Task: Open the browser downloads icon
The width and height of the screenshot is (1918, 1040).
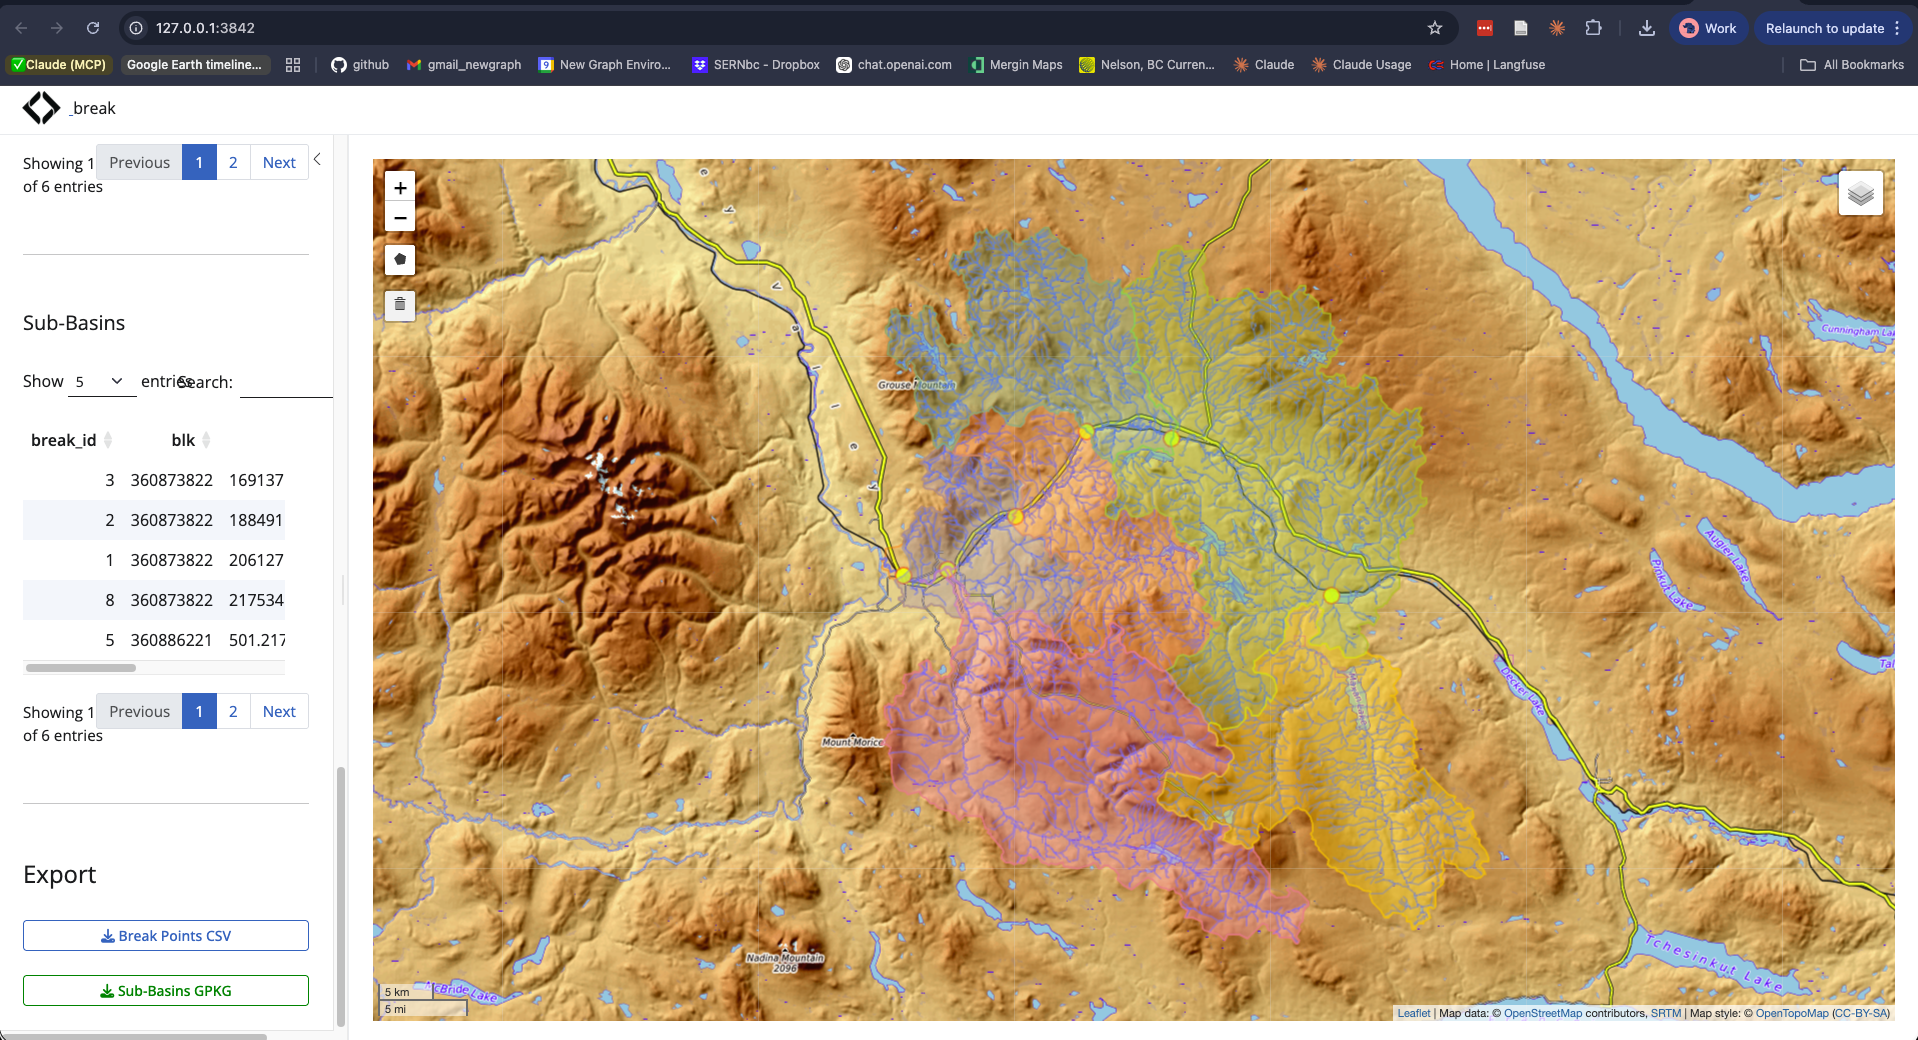Action: click(x=1647, y=28)
